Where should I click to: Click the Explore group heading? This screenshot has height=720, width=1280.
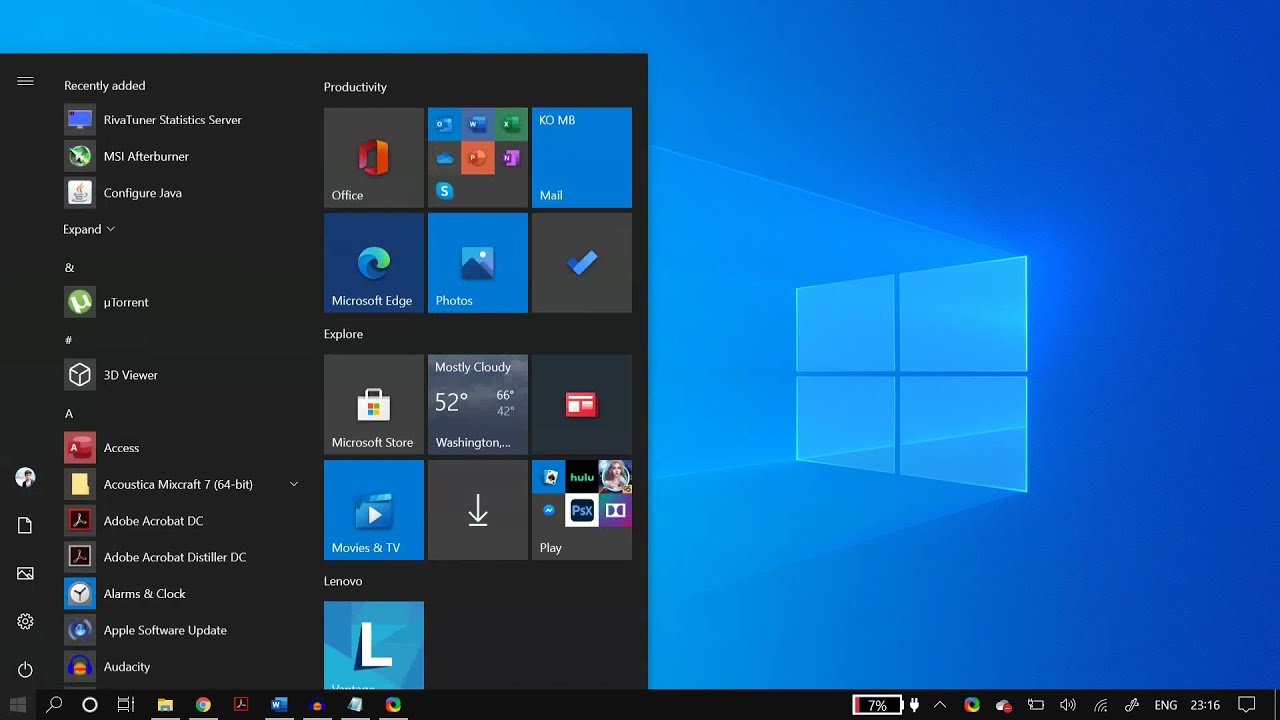point(343,334)
